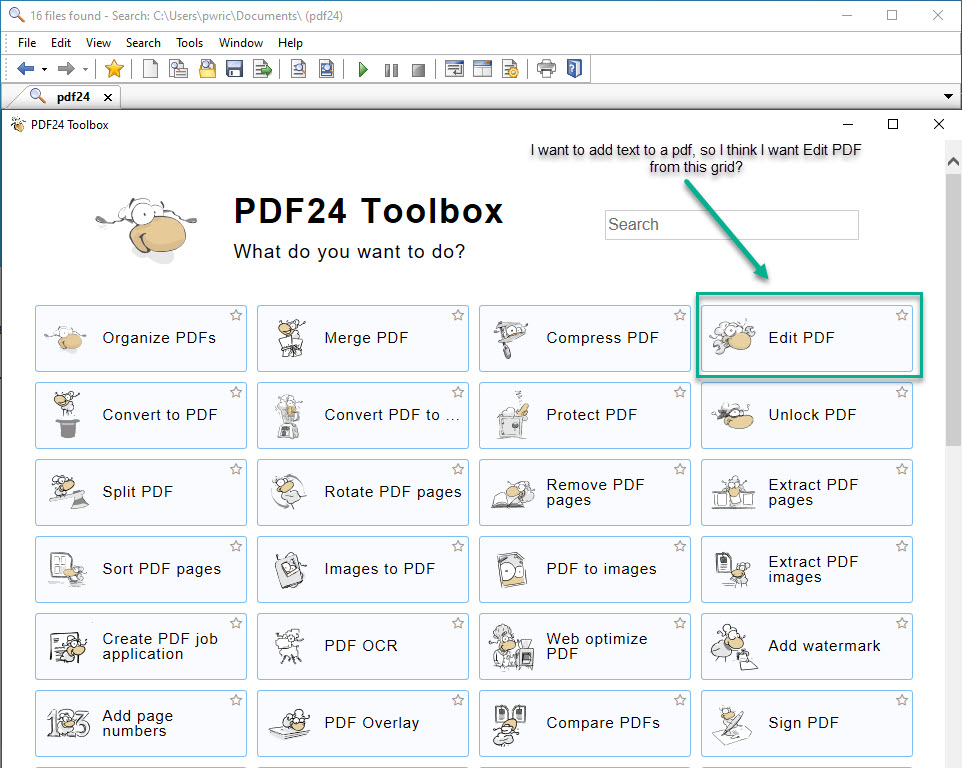Open the Merge PDF tool tile
Viewport: 962px width, 768px height.
363,338
